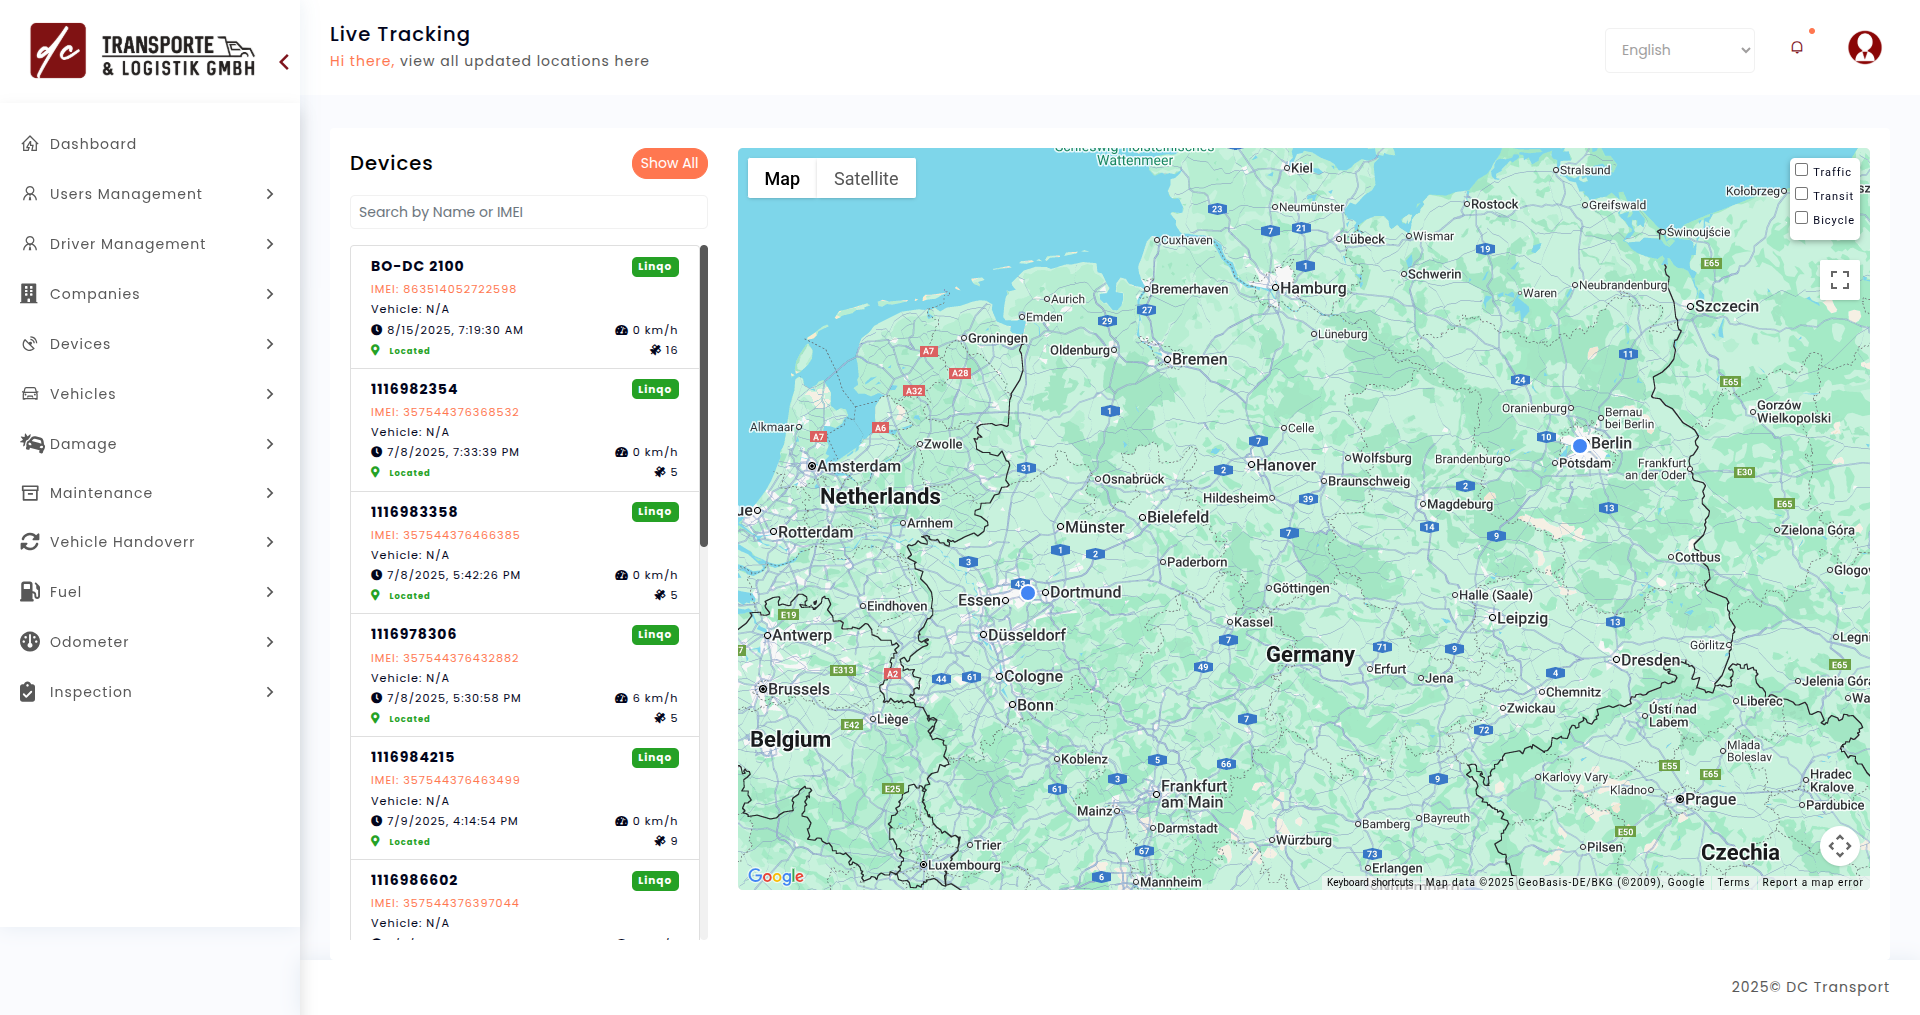
Task: Select the Map view tab
Action: [782, 179]
